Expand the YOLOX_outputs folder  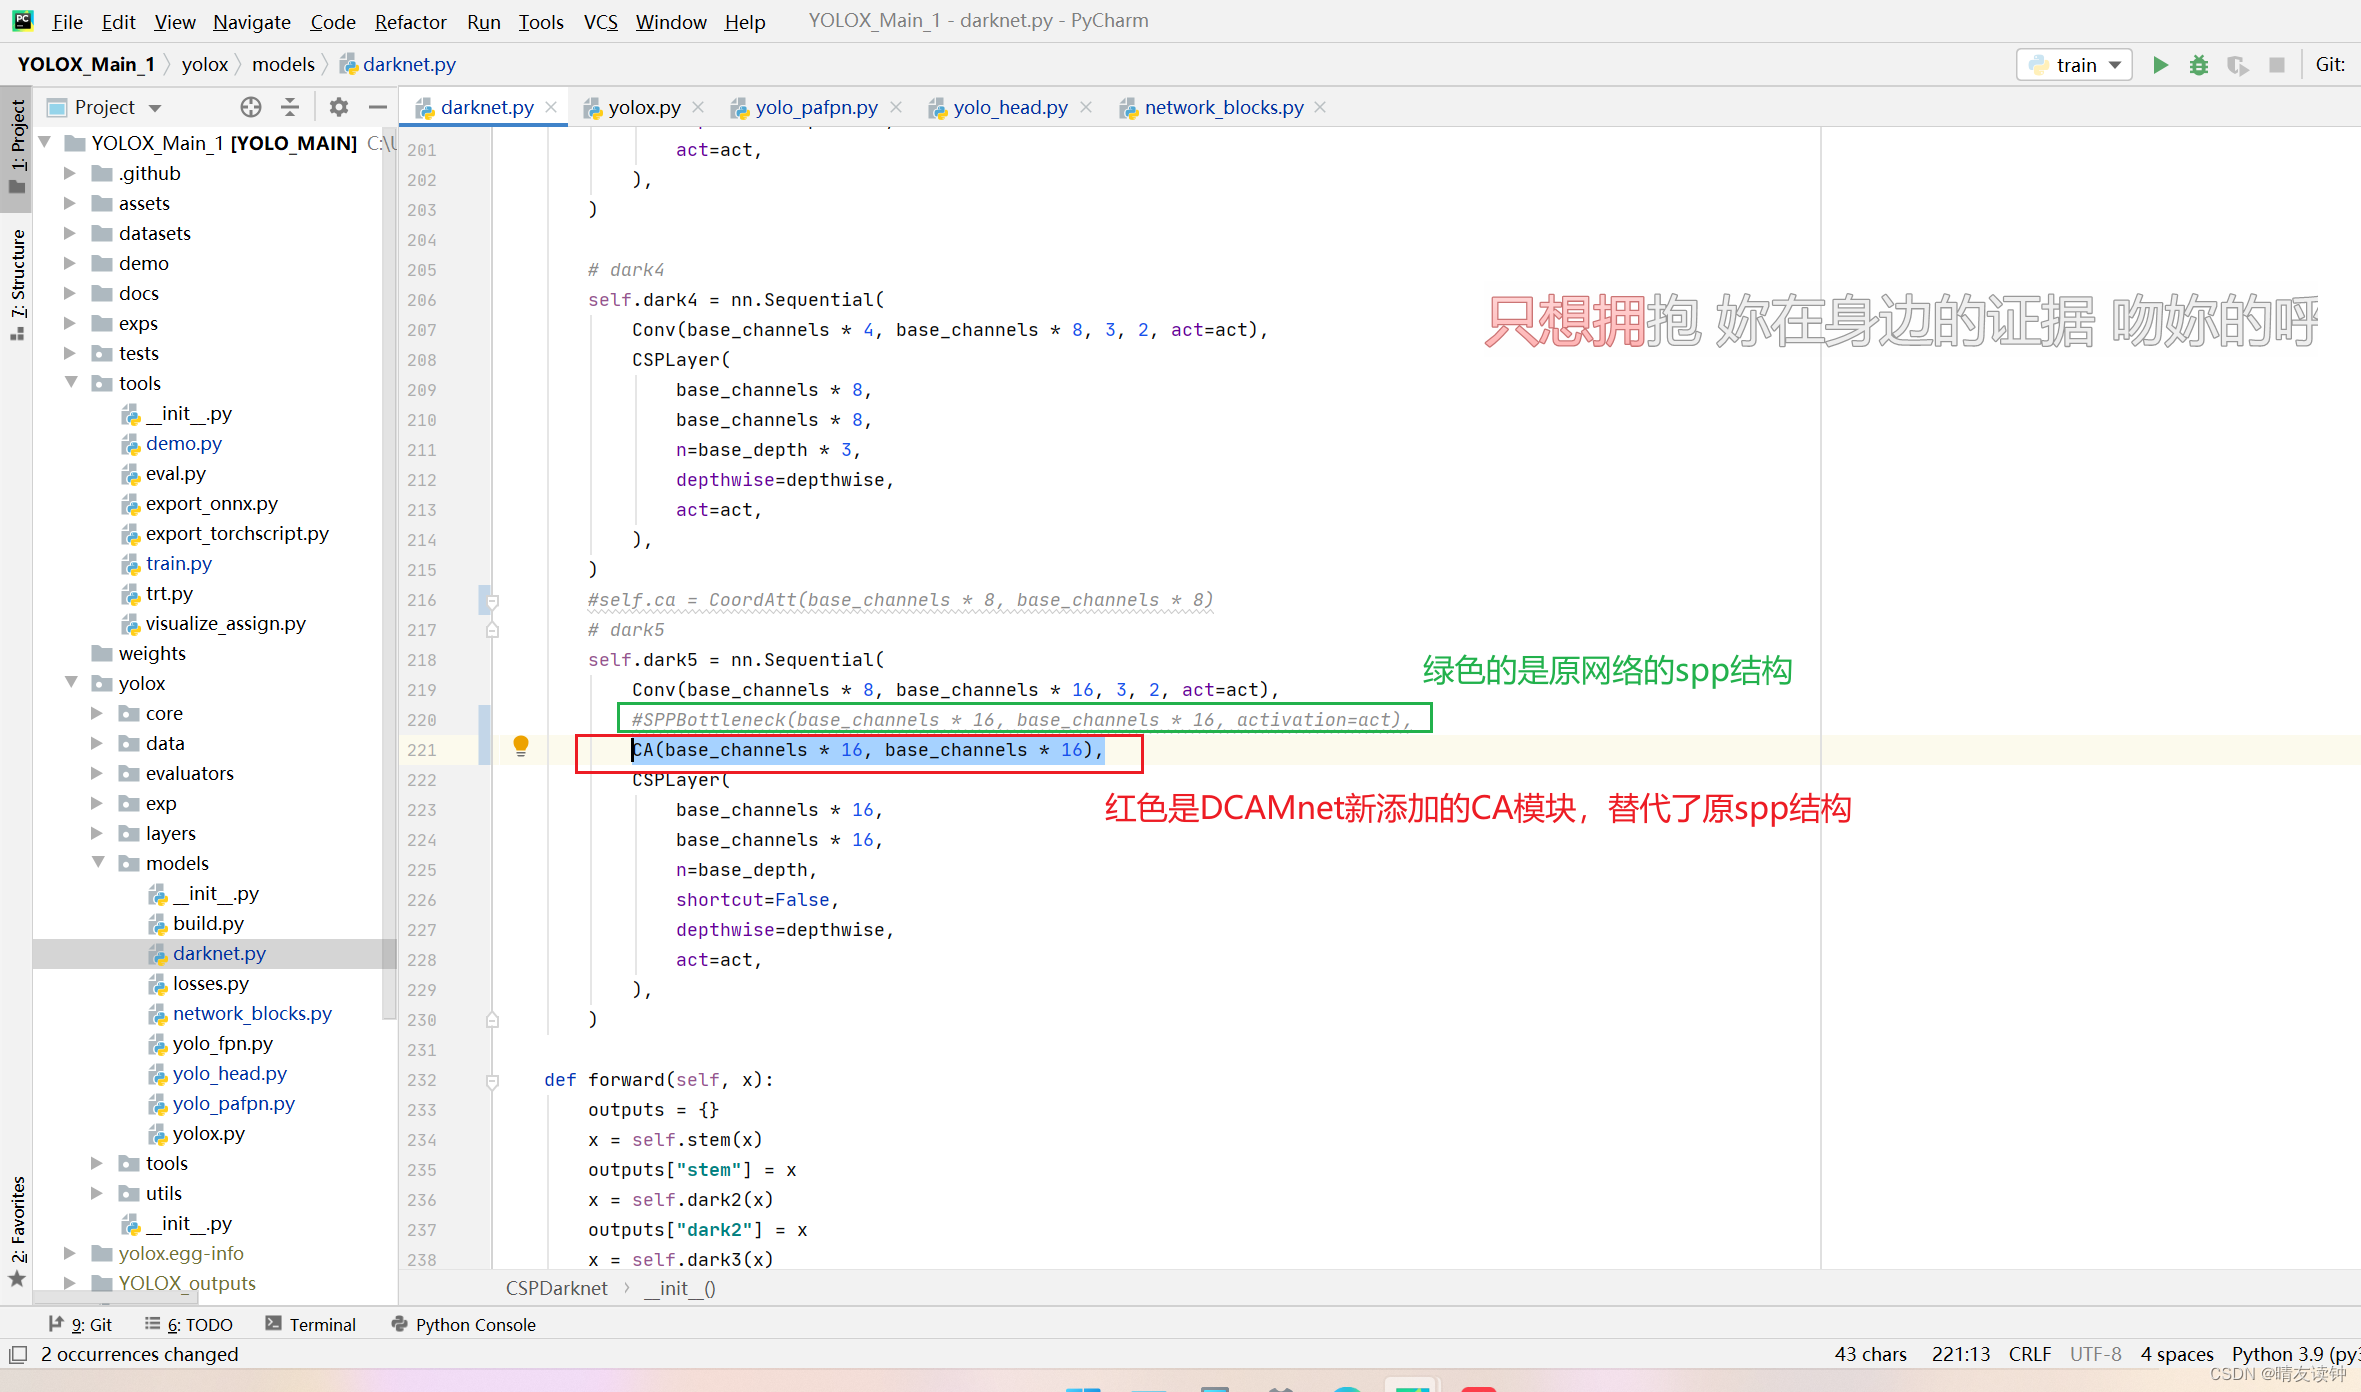tap(70, 1283)
